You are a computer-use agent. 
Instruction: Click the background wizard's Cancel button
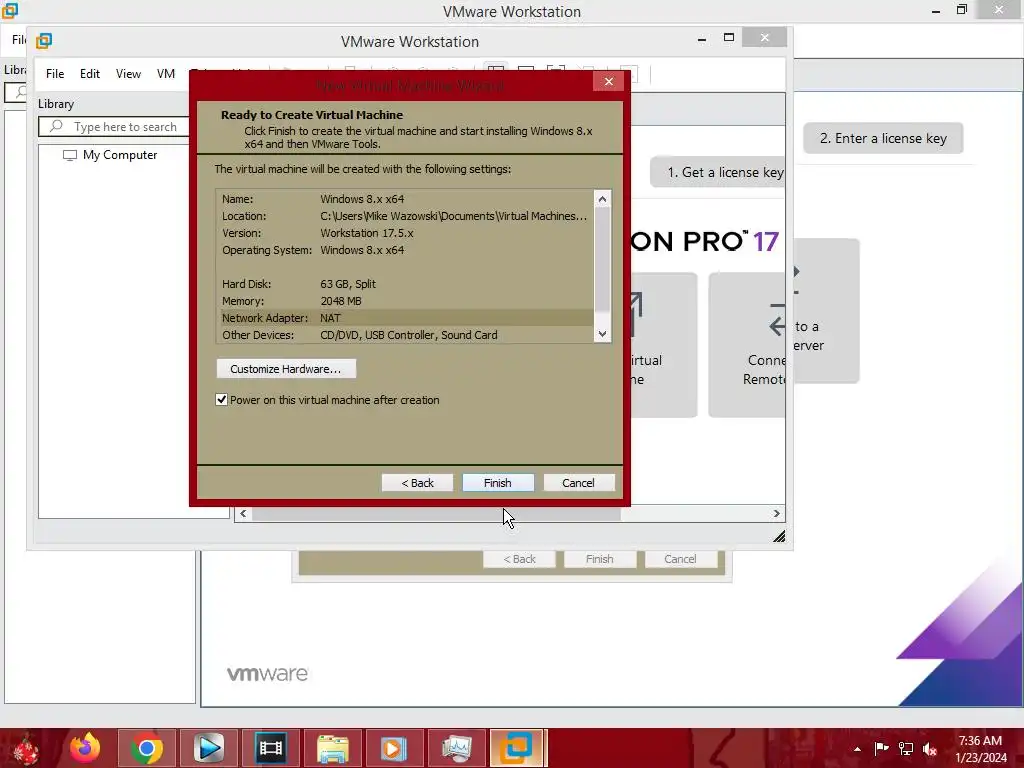click(680, 559)
